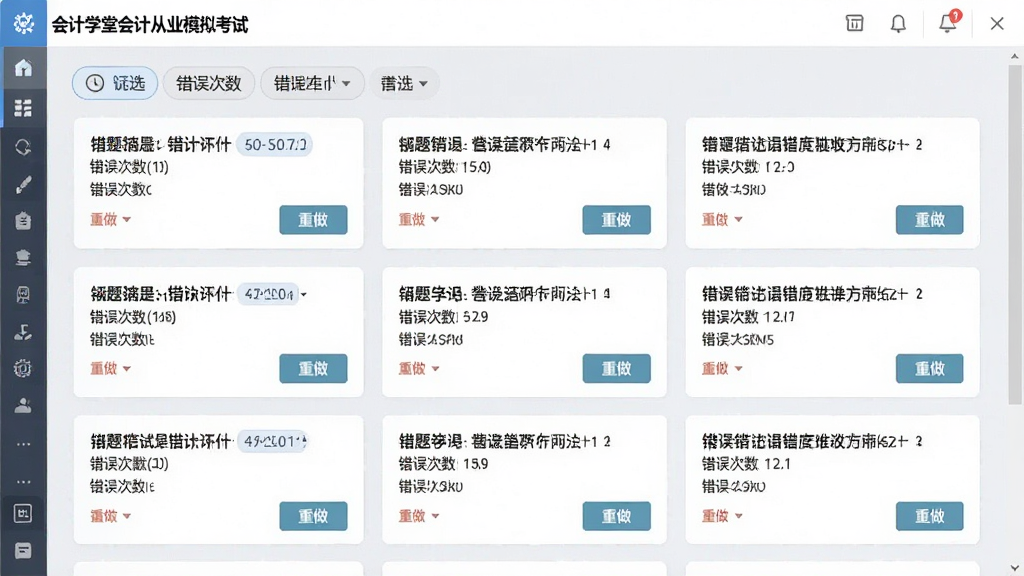Expand red 重做 dropdown on the 错误次数 15.9 card
Screen dimensions: 1024x576
point(419,516)
